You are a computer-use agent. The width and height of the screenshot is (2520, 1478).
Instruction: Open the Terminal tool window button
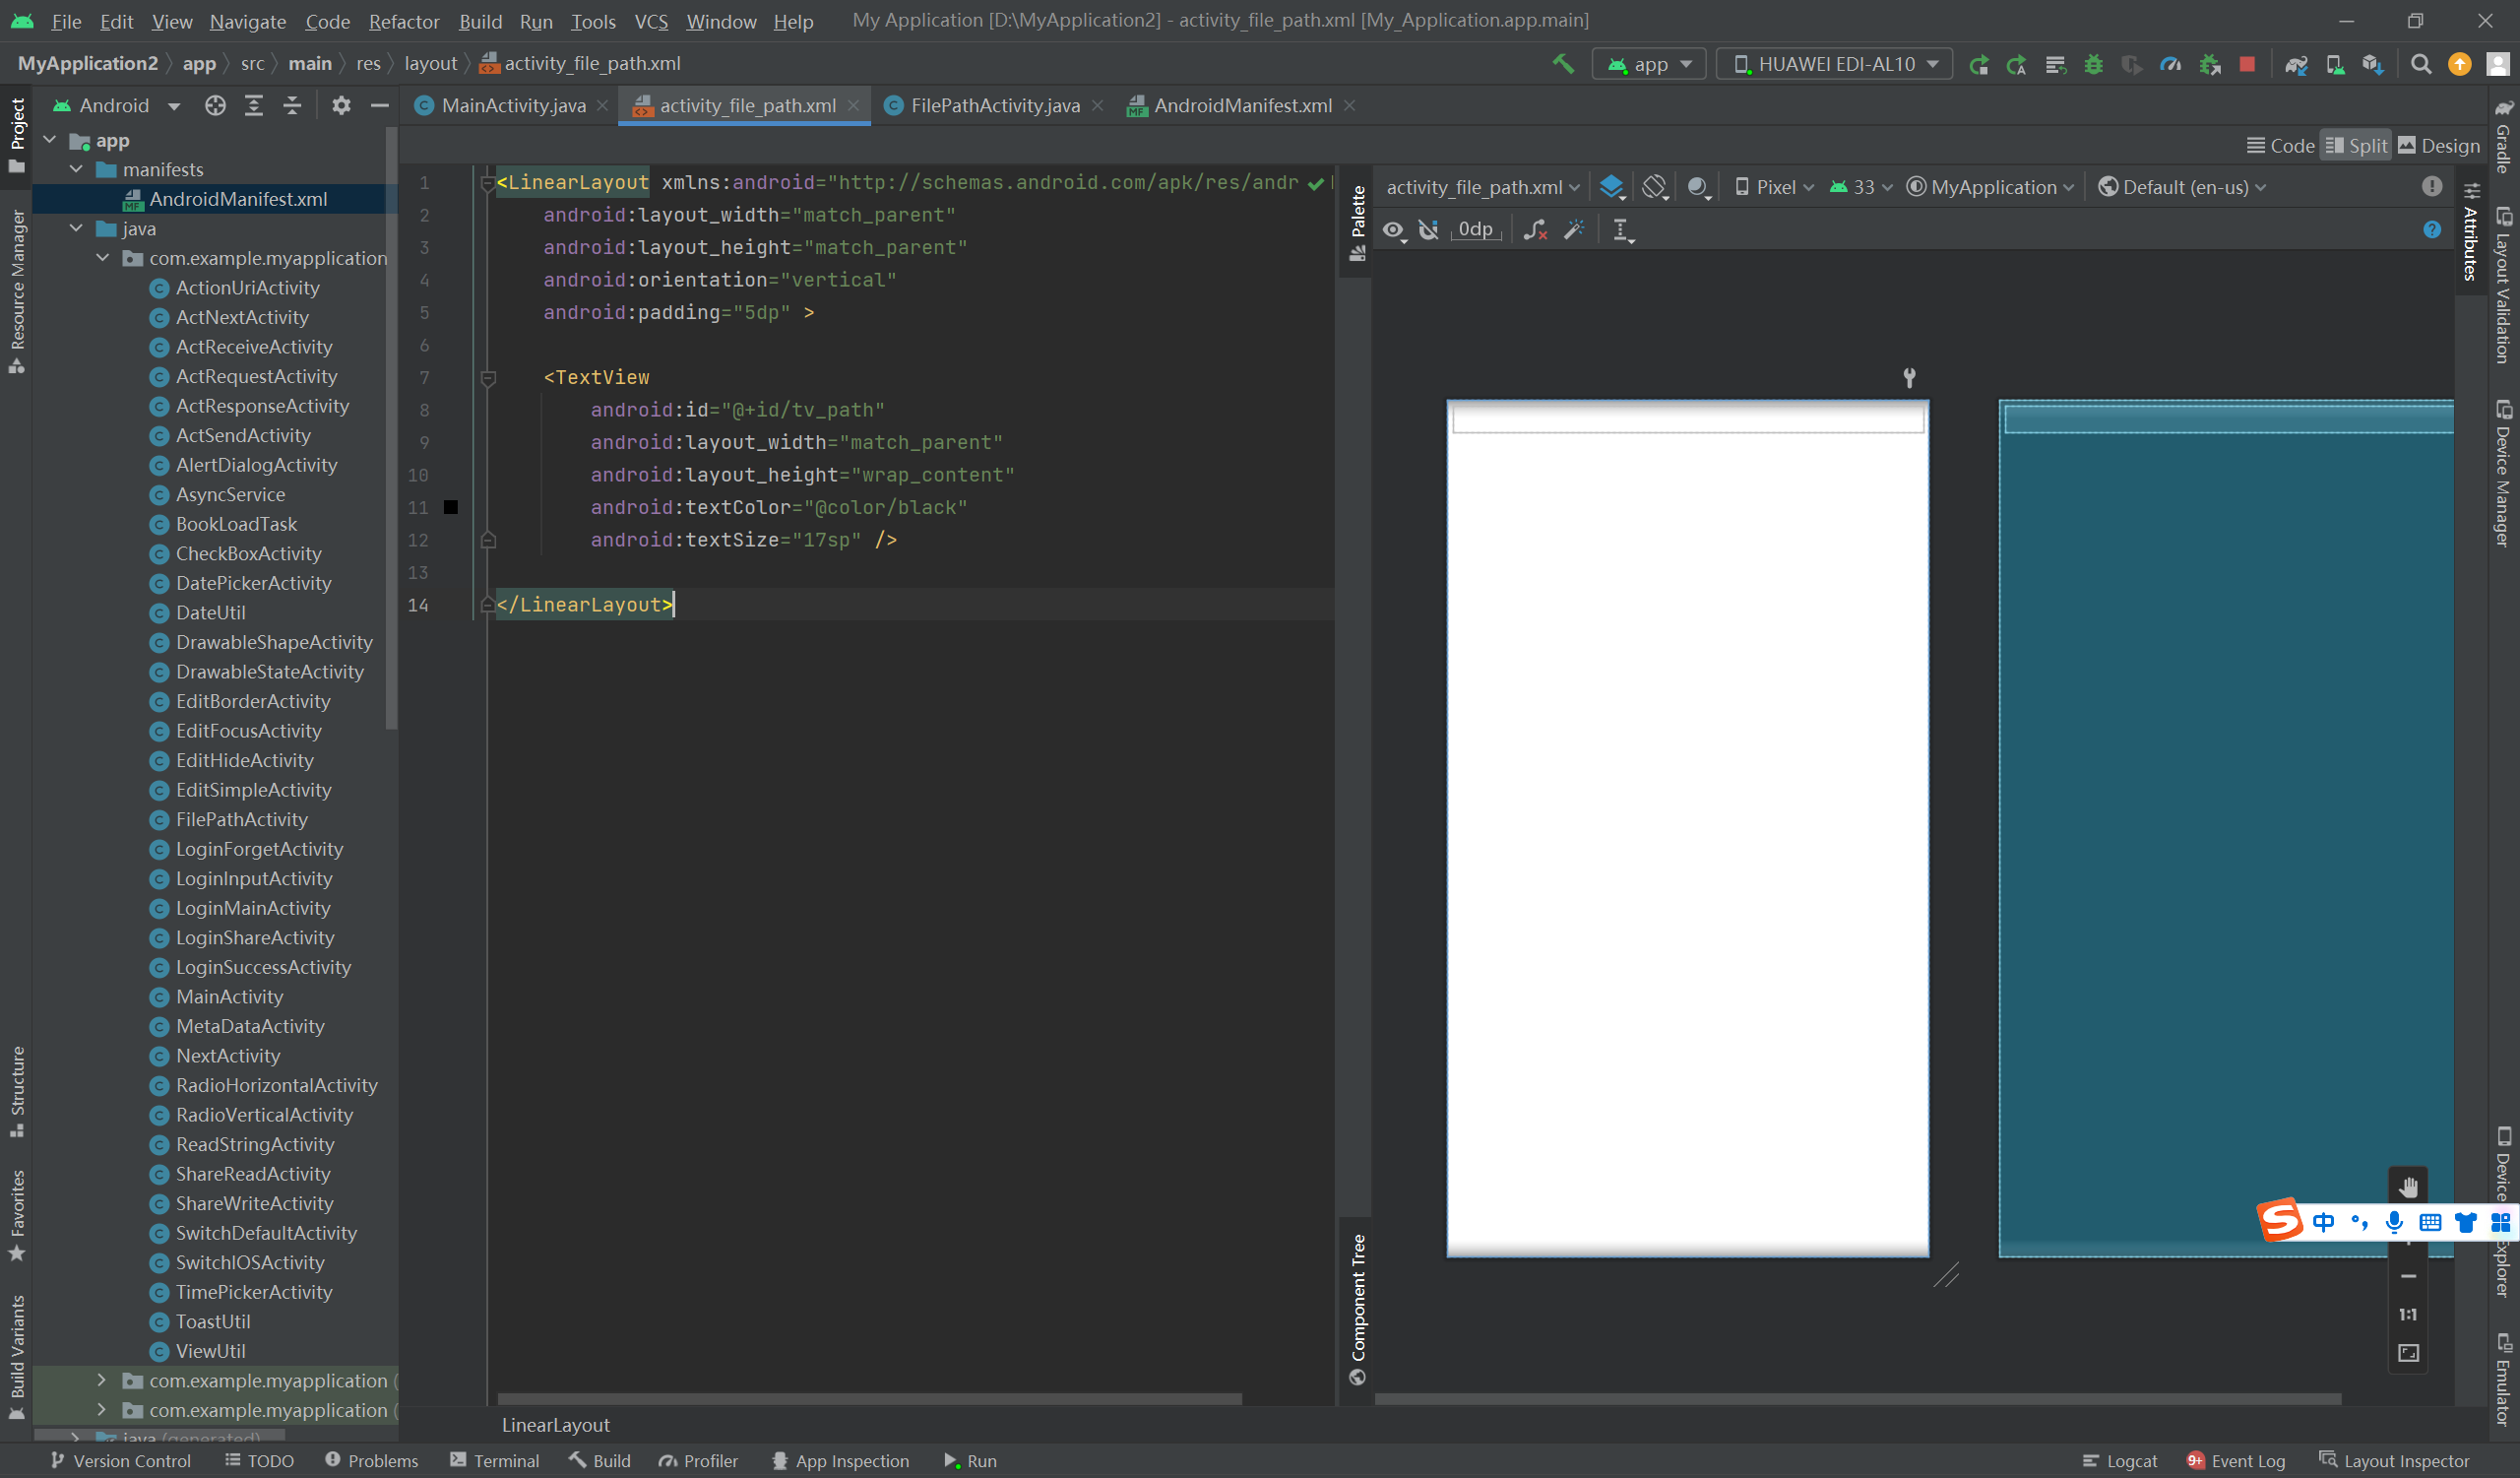[x=494, y=1461]
